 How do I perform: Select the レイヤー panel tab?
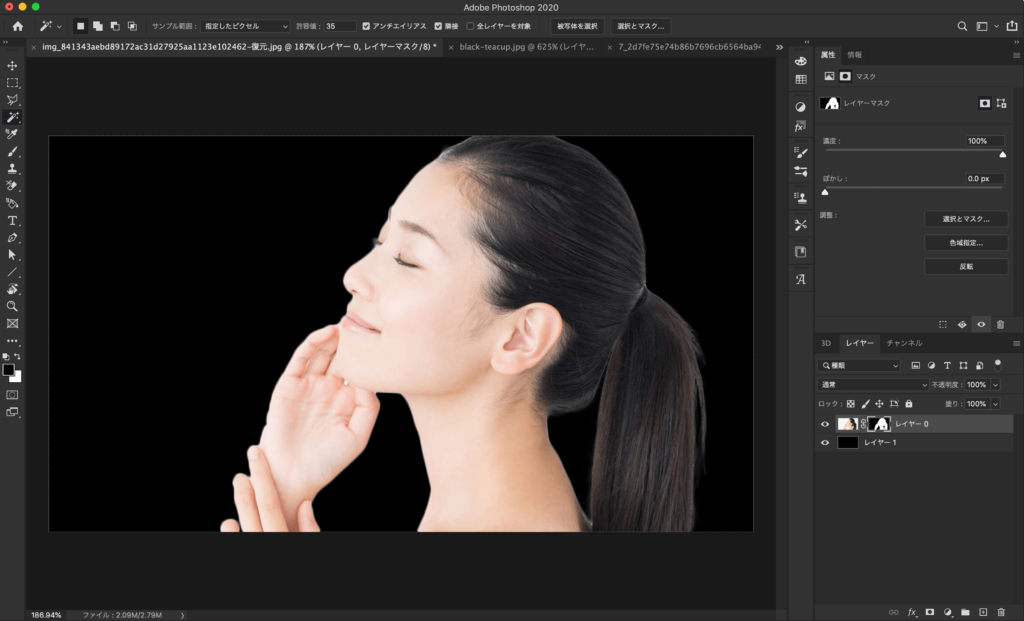point(859,343)
